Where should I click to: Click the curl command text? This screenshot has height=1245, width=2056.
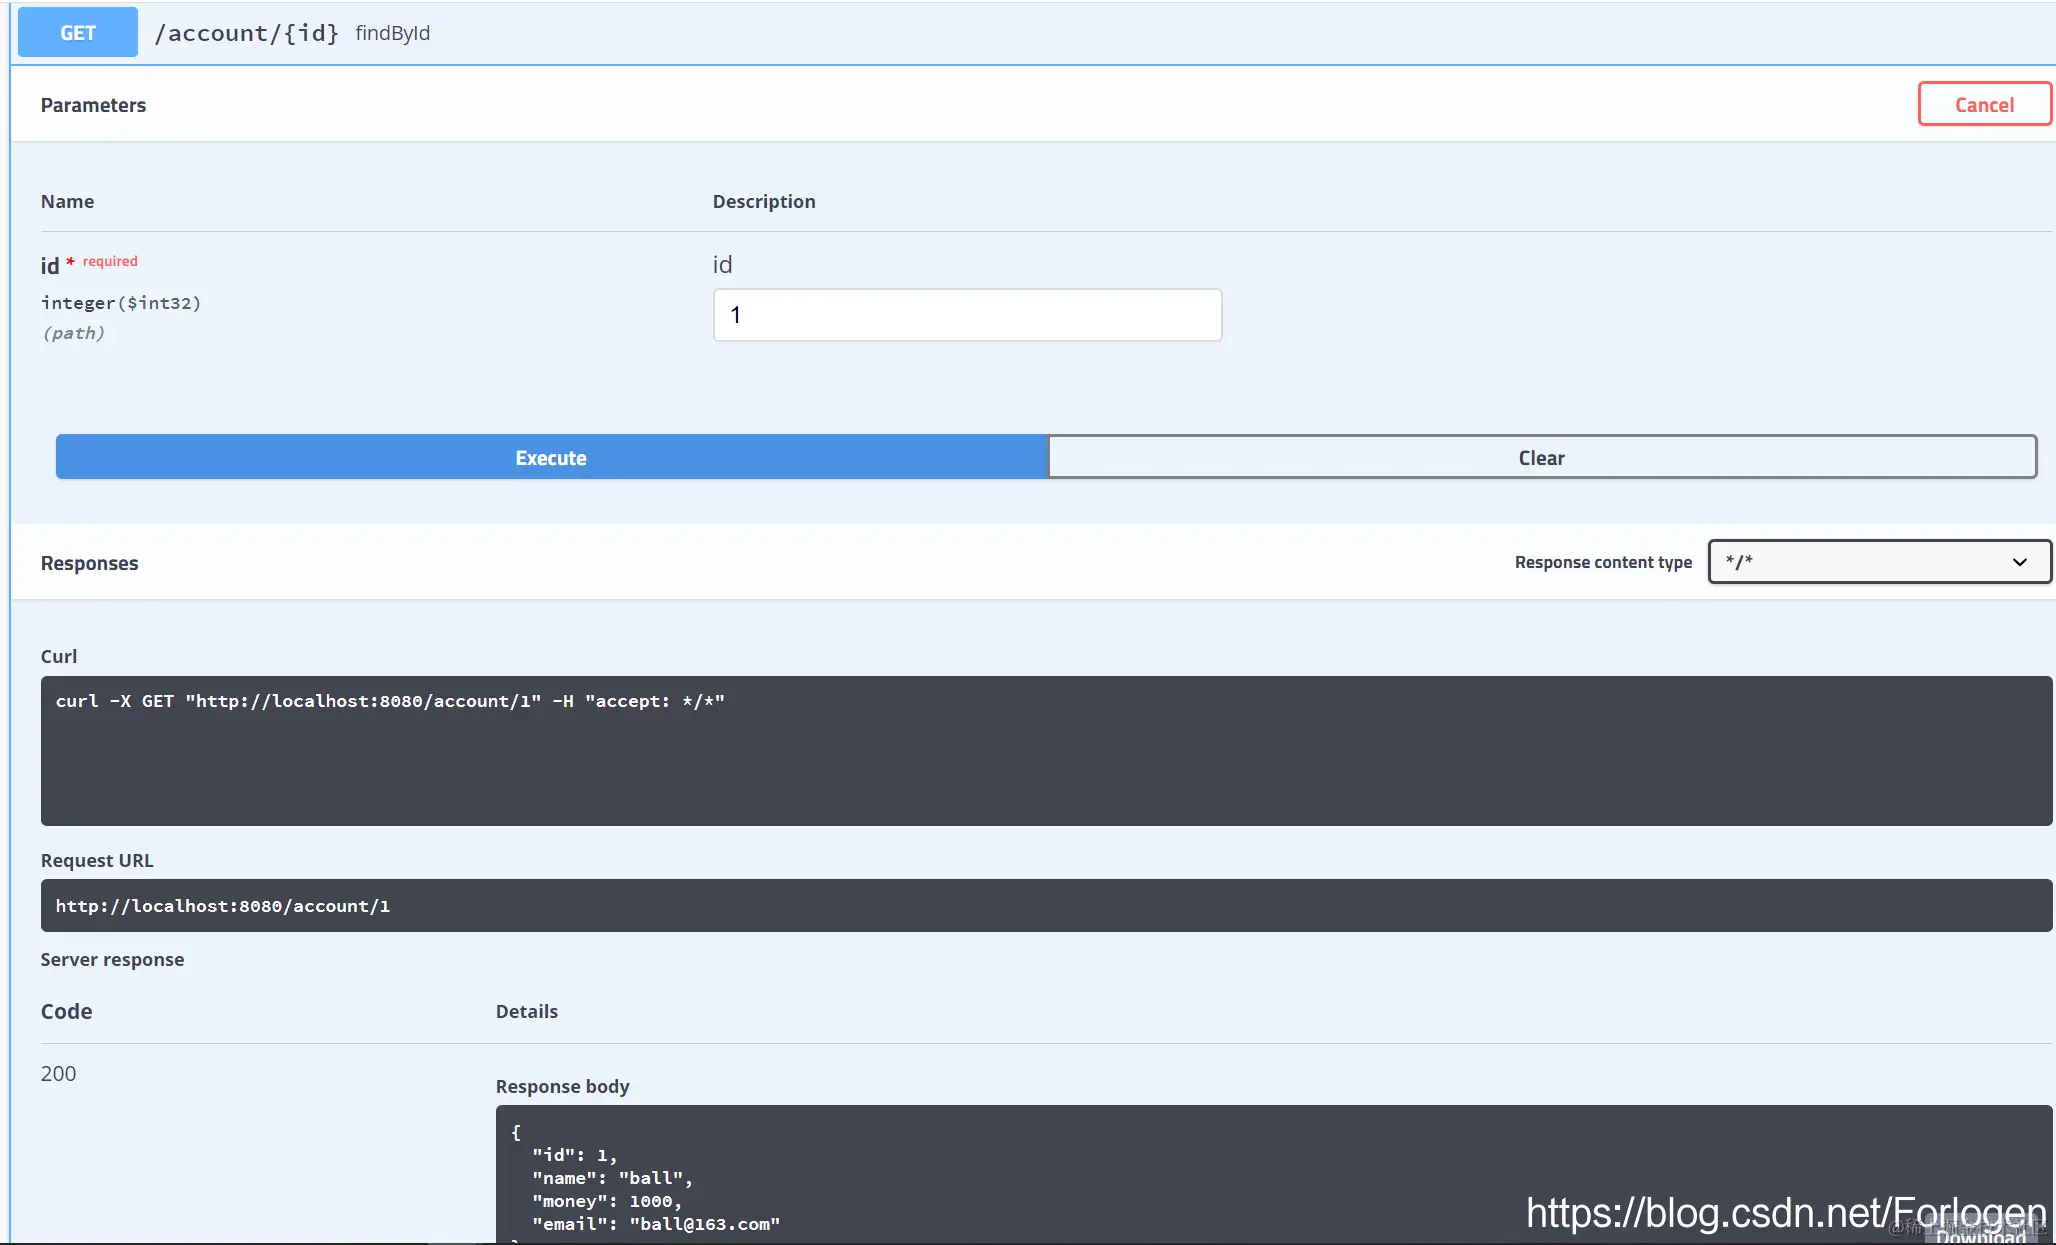click(390, 701)
